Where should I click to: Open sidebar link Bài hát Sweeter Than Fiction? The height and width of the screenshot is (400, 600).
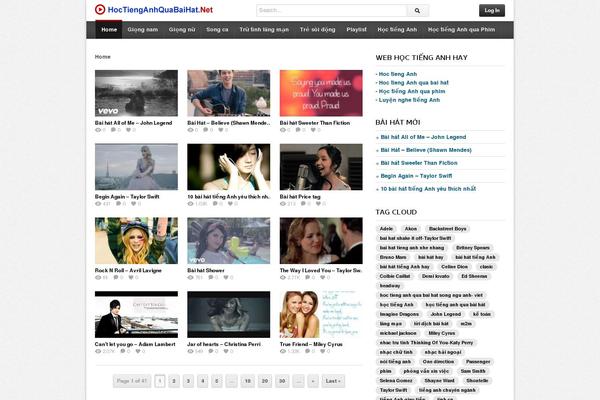click(x=419, y=163)
